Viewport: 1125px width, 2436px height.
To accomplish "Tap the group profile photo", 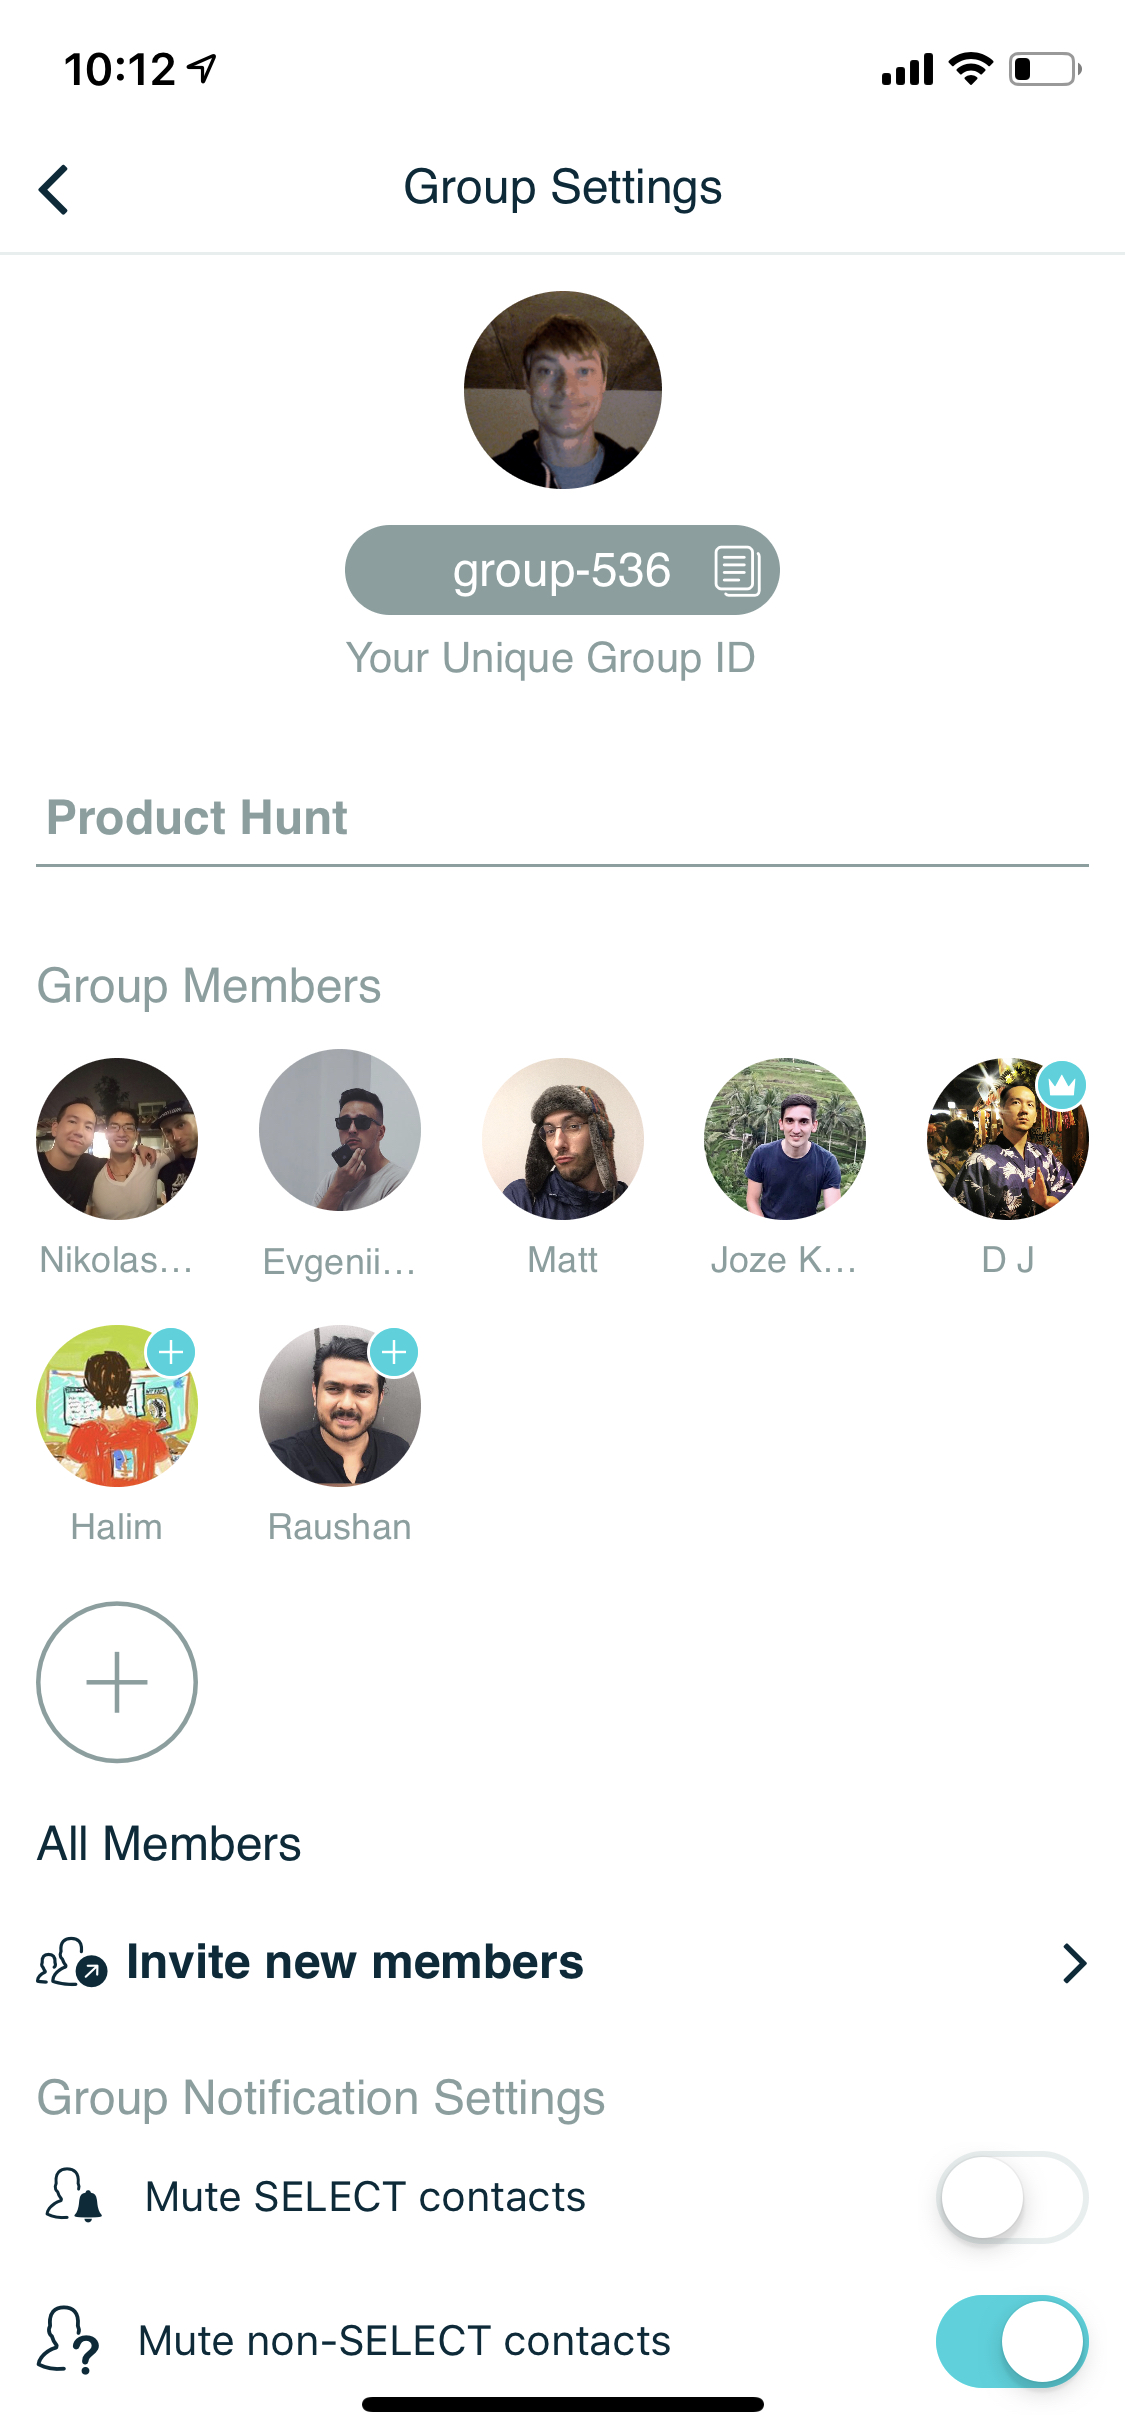I will (562, 390).
